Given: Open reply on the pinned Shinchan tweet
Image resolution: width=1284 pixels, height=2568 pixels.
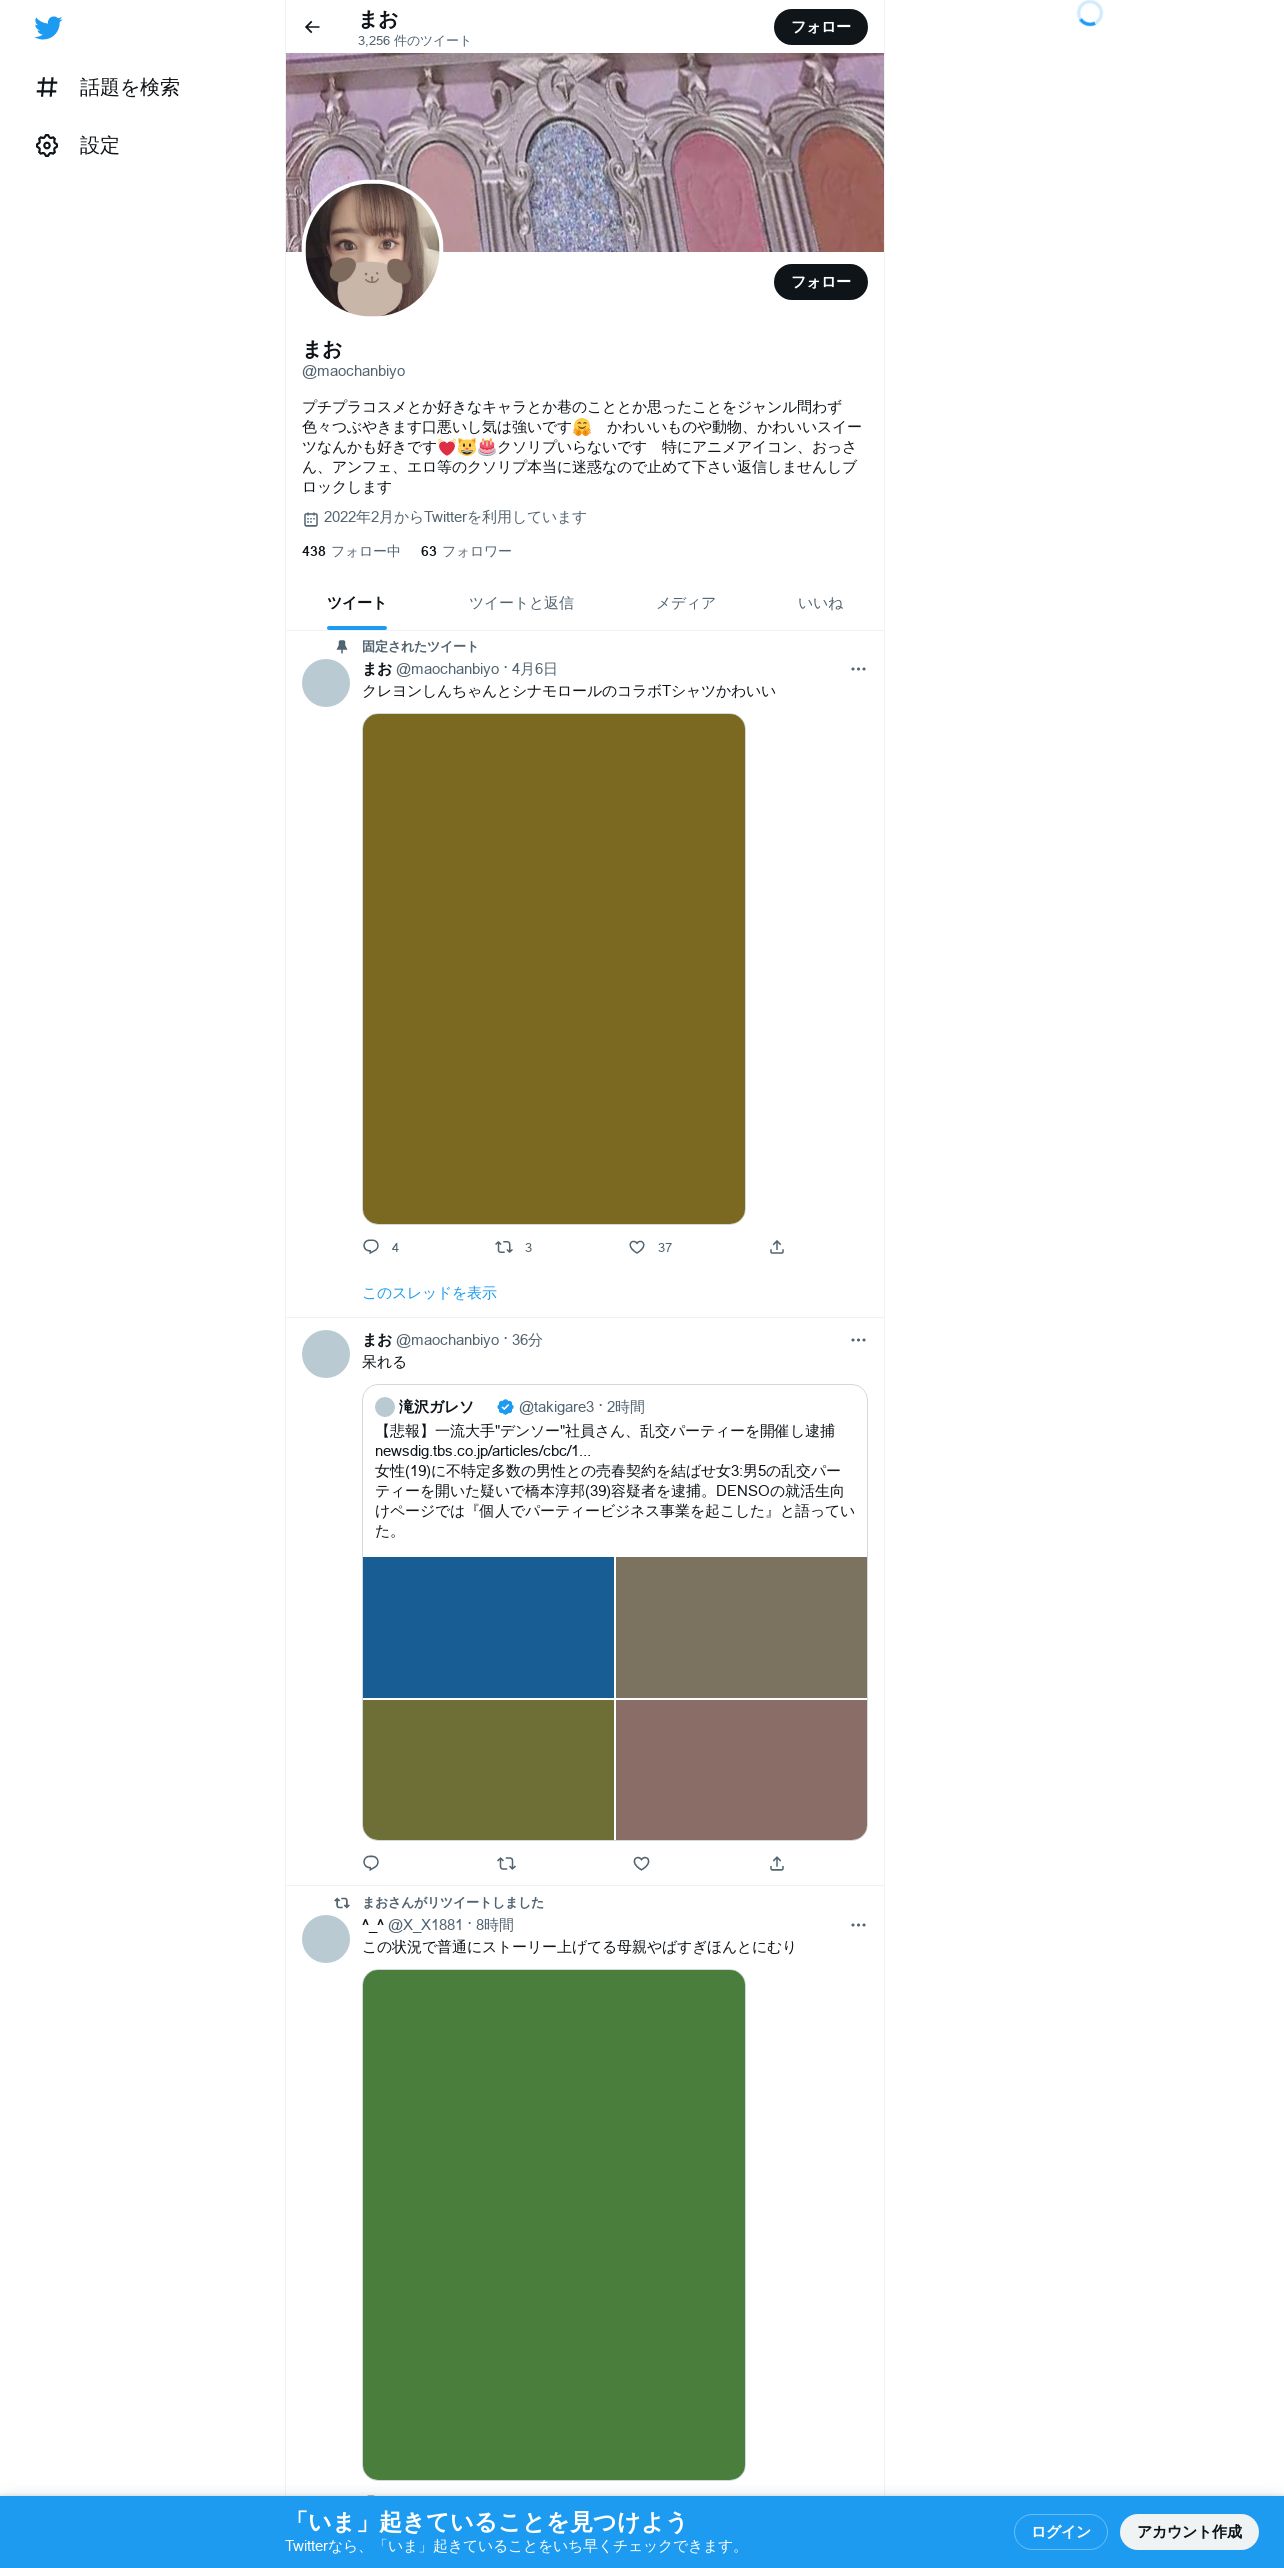Looking at the screenshot, I should tap(371, 1247).
